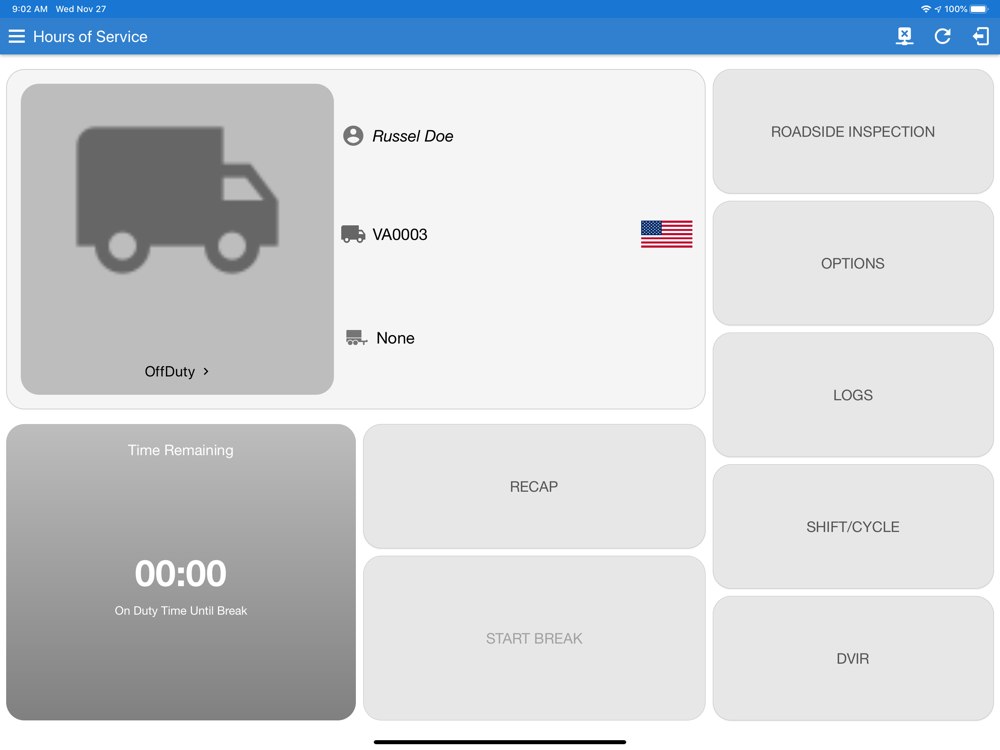
Task: Tap the small truck icon beside VA0003
Action: point(353,234)
